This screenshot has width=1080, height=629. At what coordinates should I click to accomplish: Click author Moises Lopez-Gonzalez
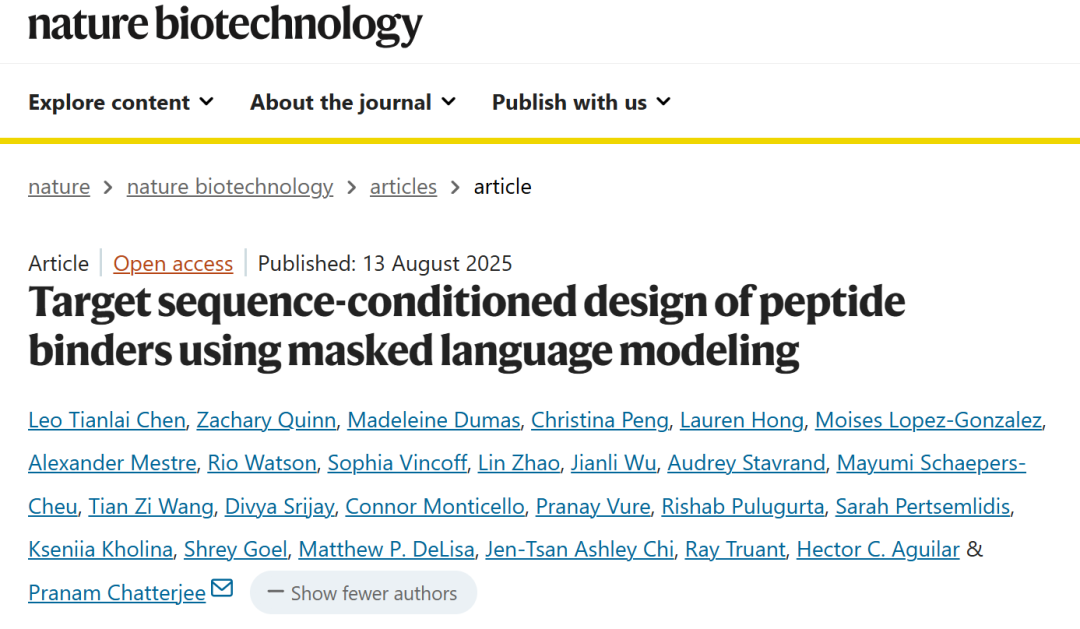(x=928, y=420)
